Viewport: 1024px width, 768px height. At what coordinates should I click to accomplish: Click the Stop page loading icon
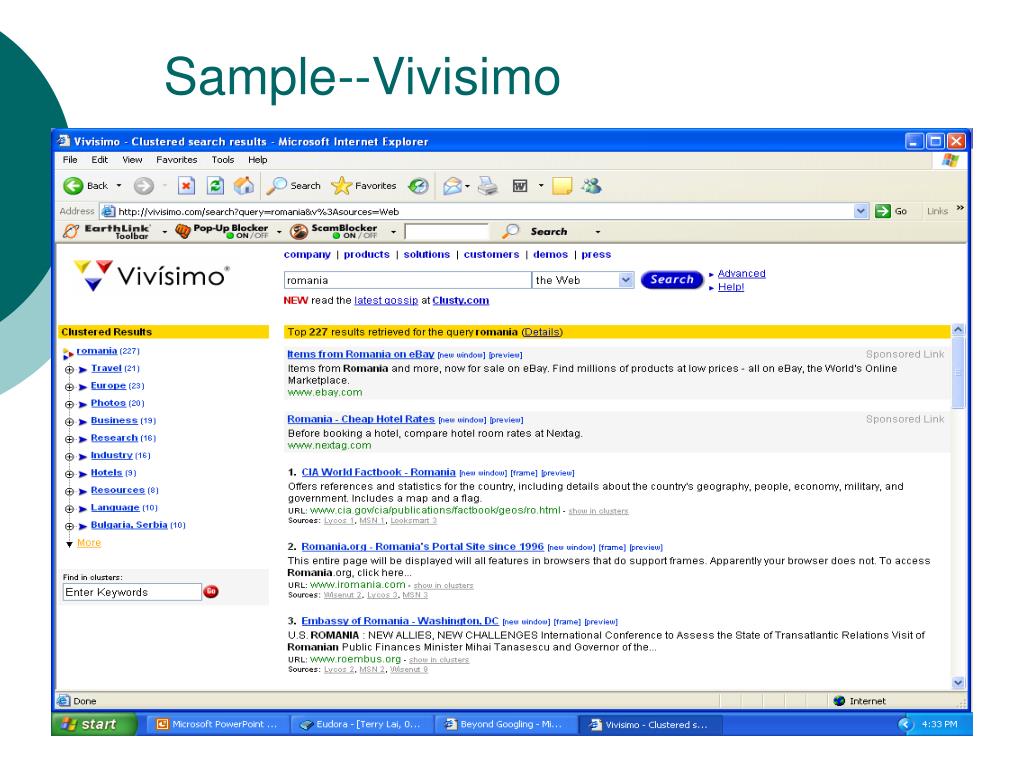click(x=186, y=186)
